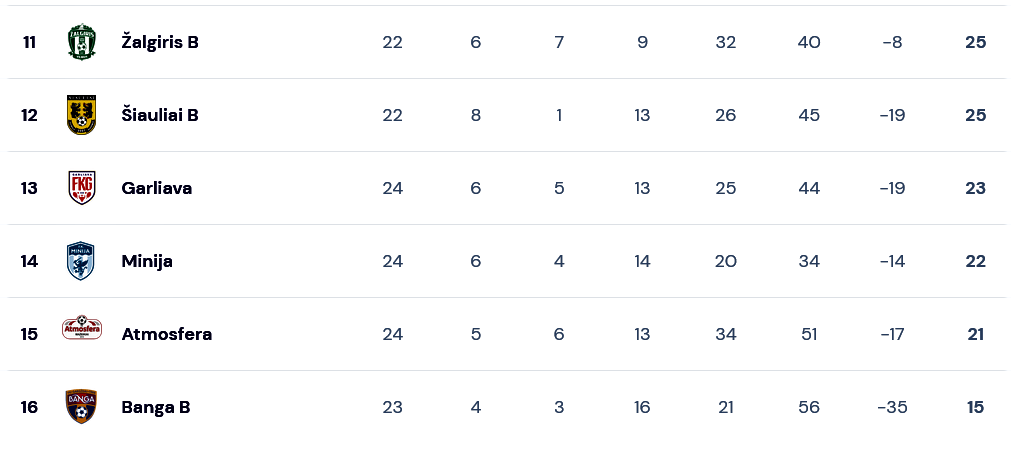Click Atmosfera goals conceded value 51

coord(809,334)
